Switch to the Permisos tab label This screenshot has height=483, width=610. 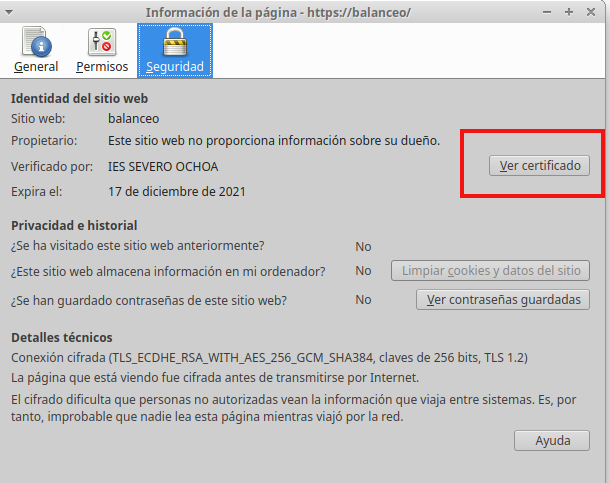pyautogui.click(x=102, y=67)
